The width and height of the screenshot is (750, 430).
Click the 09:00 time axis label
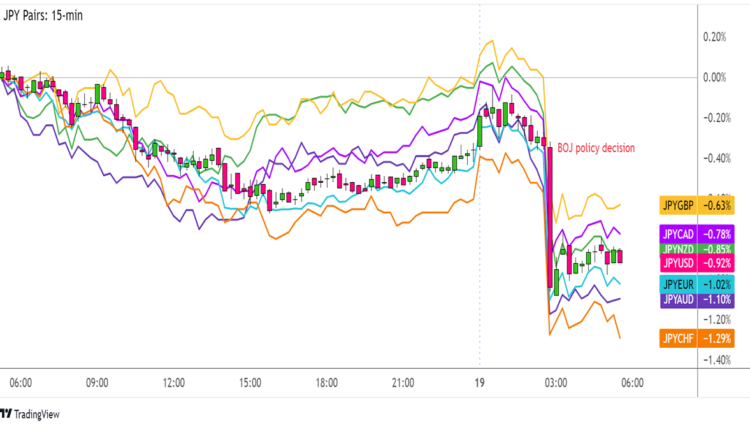click(96, 383)
